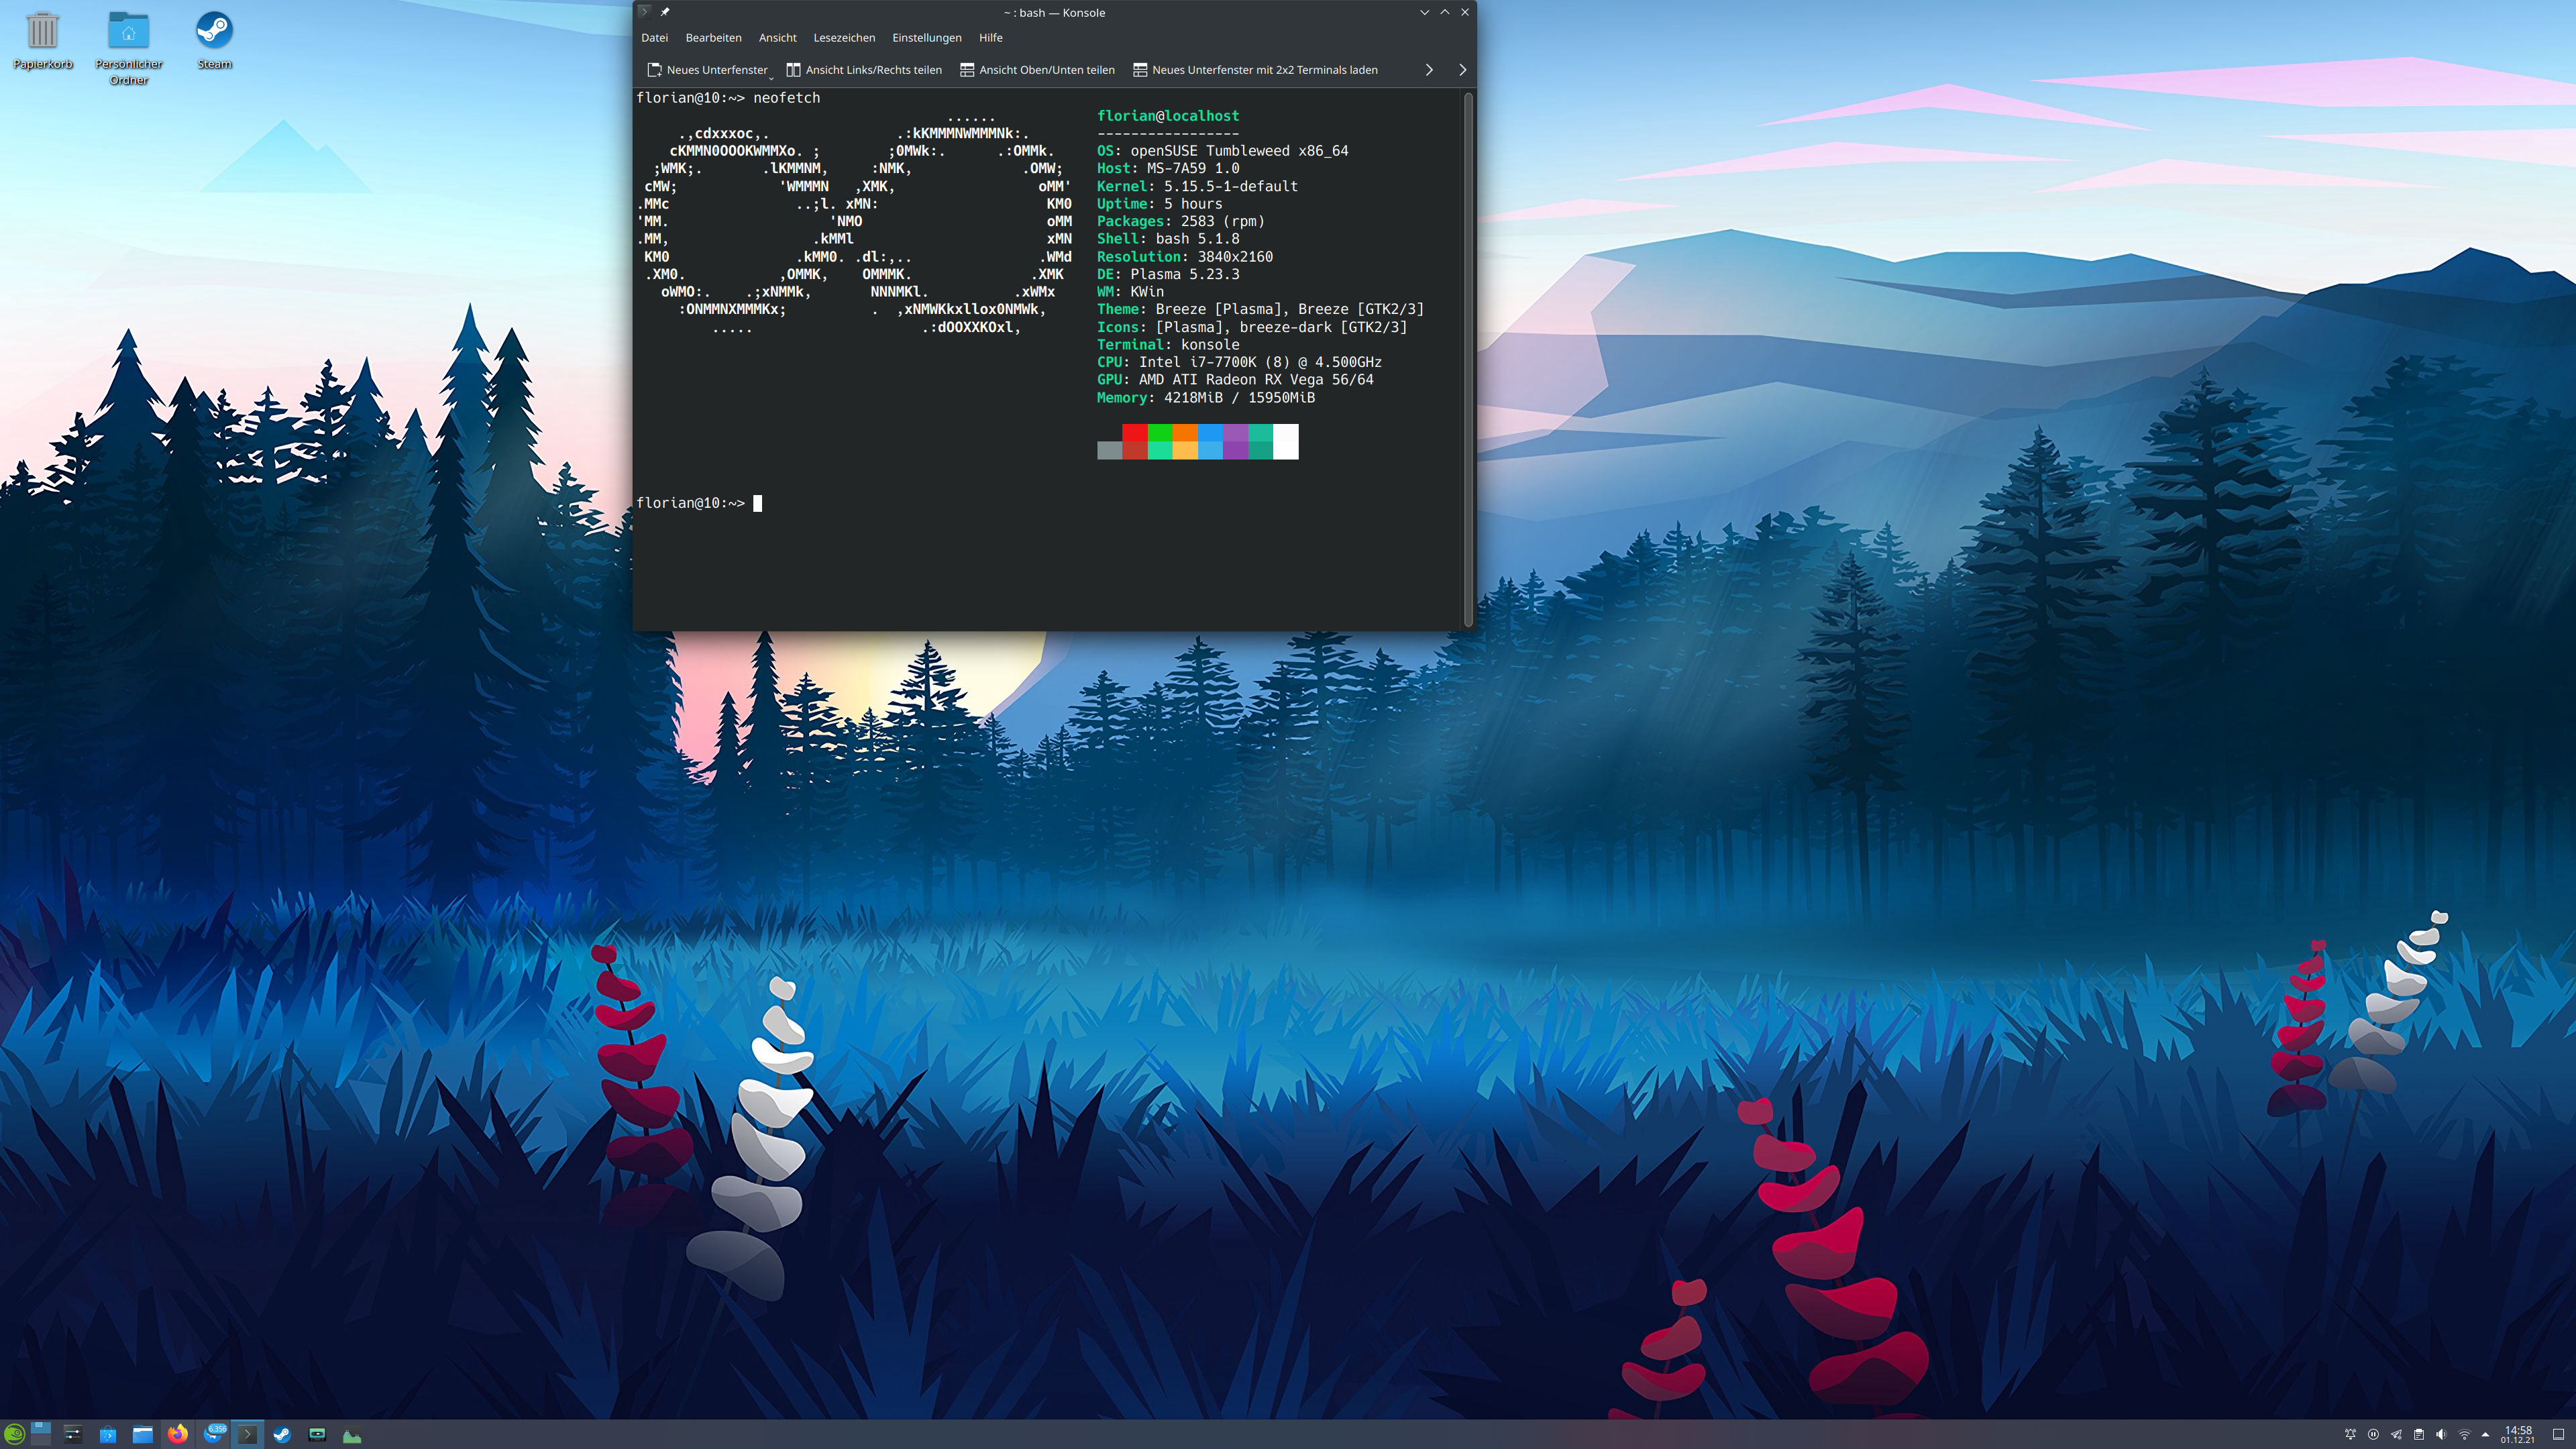Viewport: 2576px width, 1449px height.
Task: Toggle the pin icon in the Konsole titlebar
Action: [665, 12]
